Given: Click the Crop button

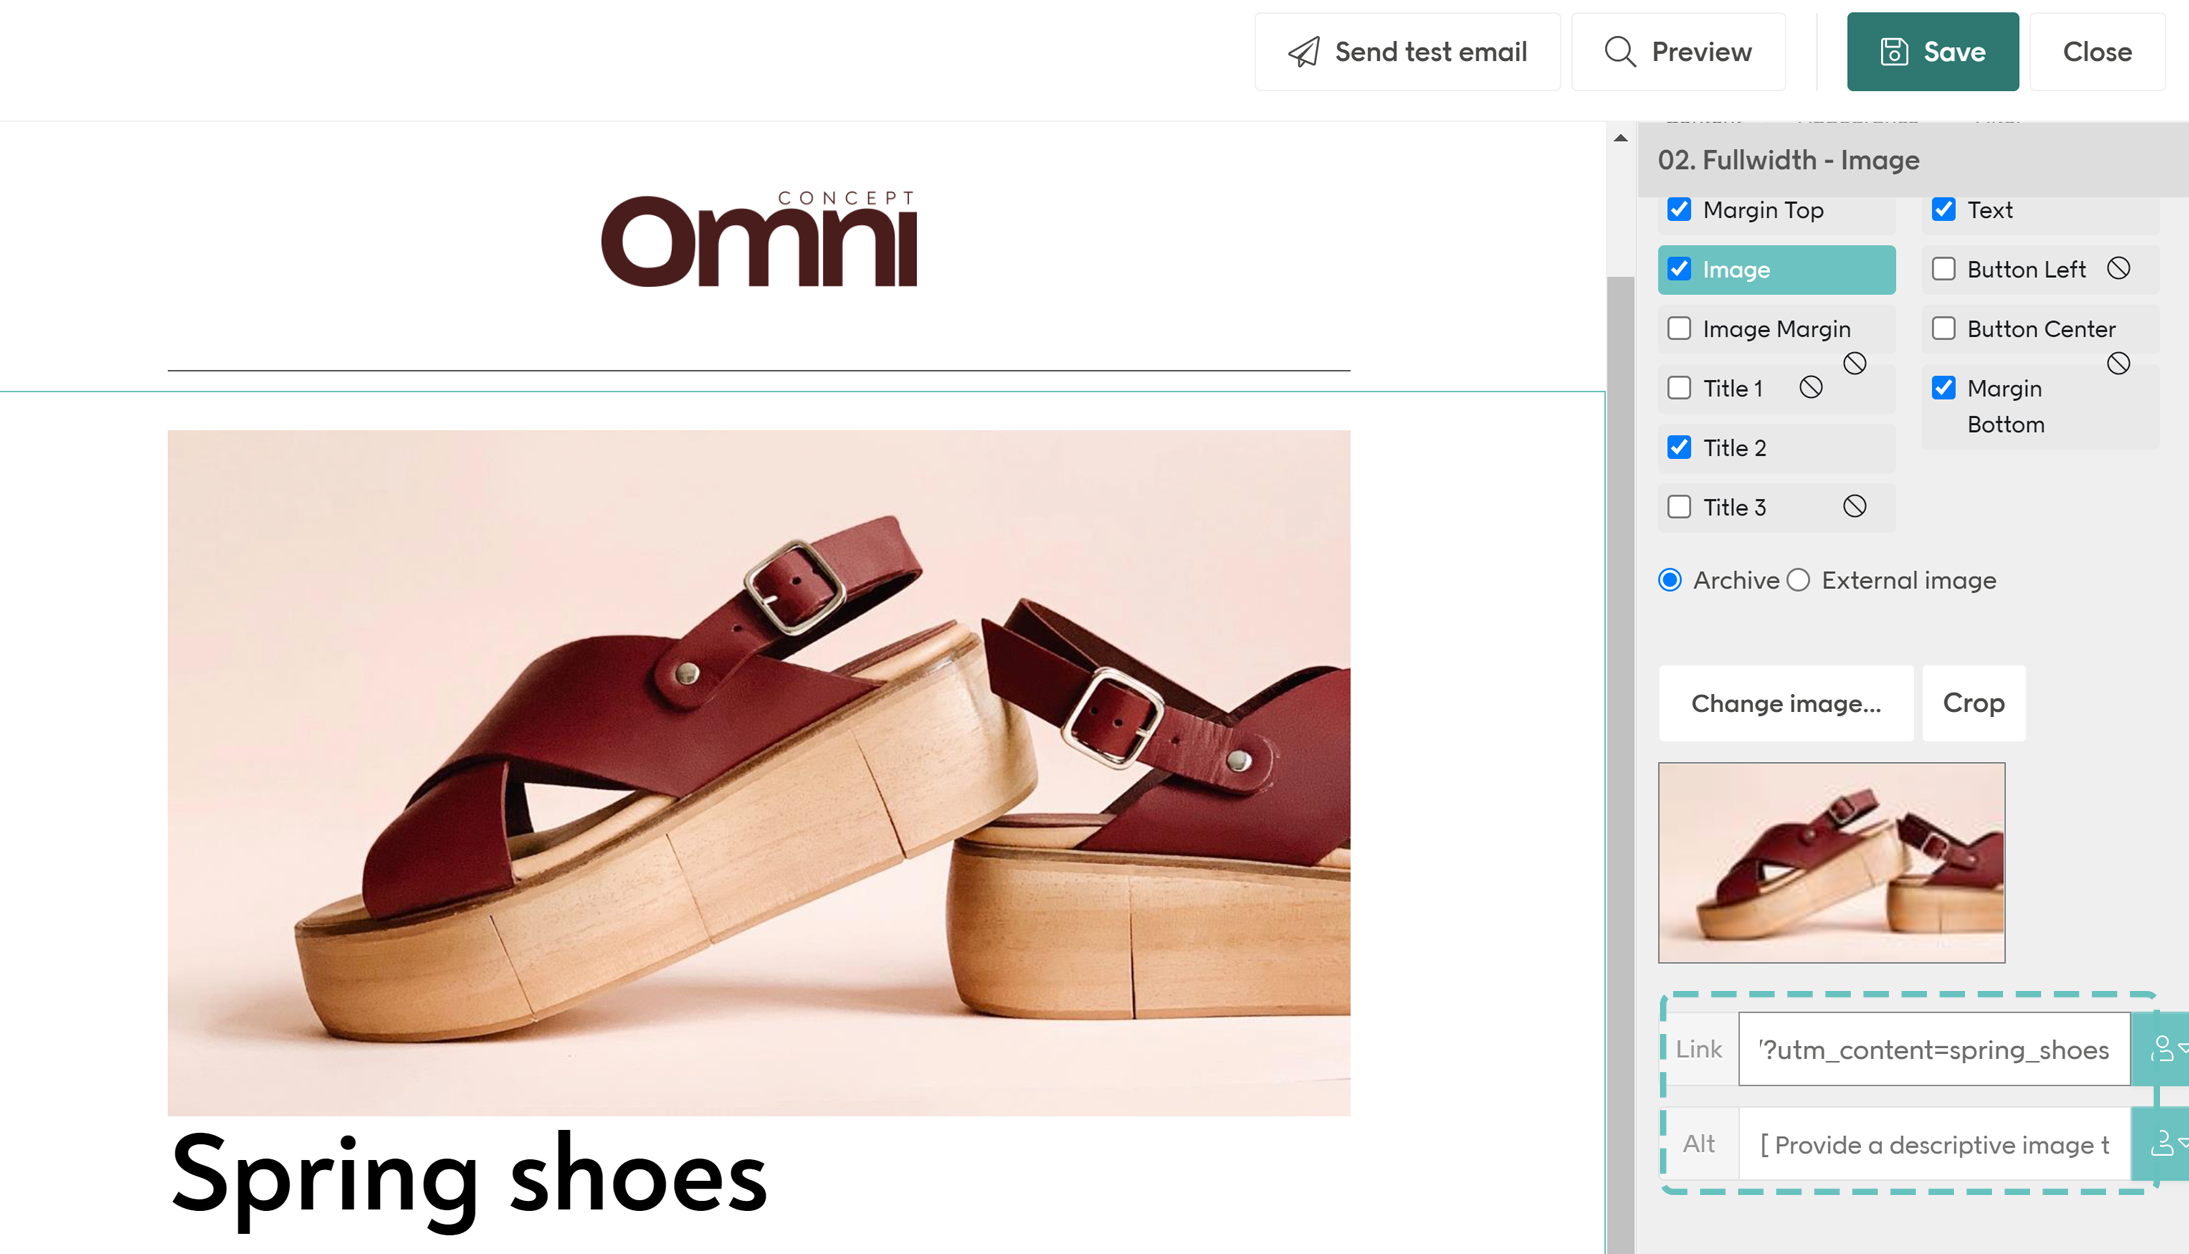Looking at the screenshot, I should [1973, 703].
